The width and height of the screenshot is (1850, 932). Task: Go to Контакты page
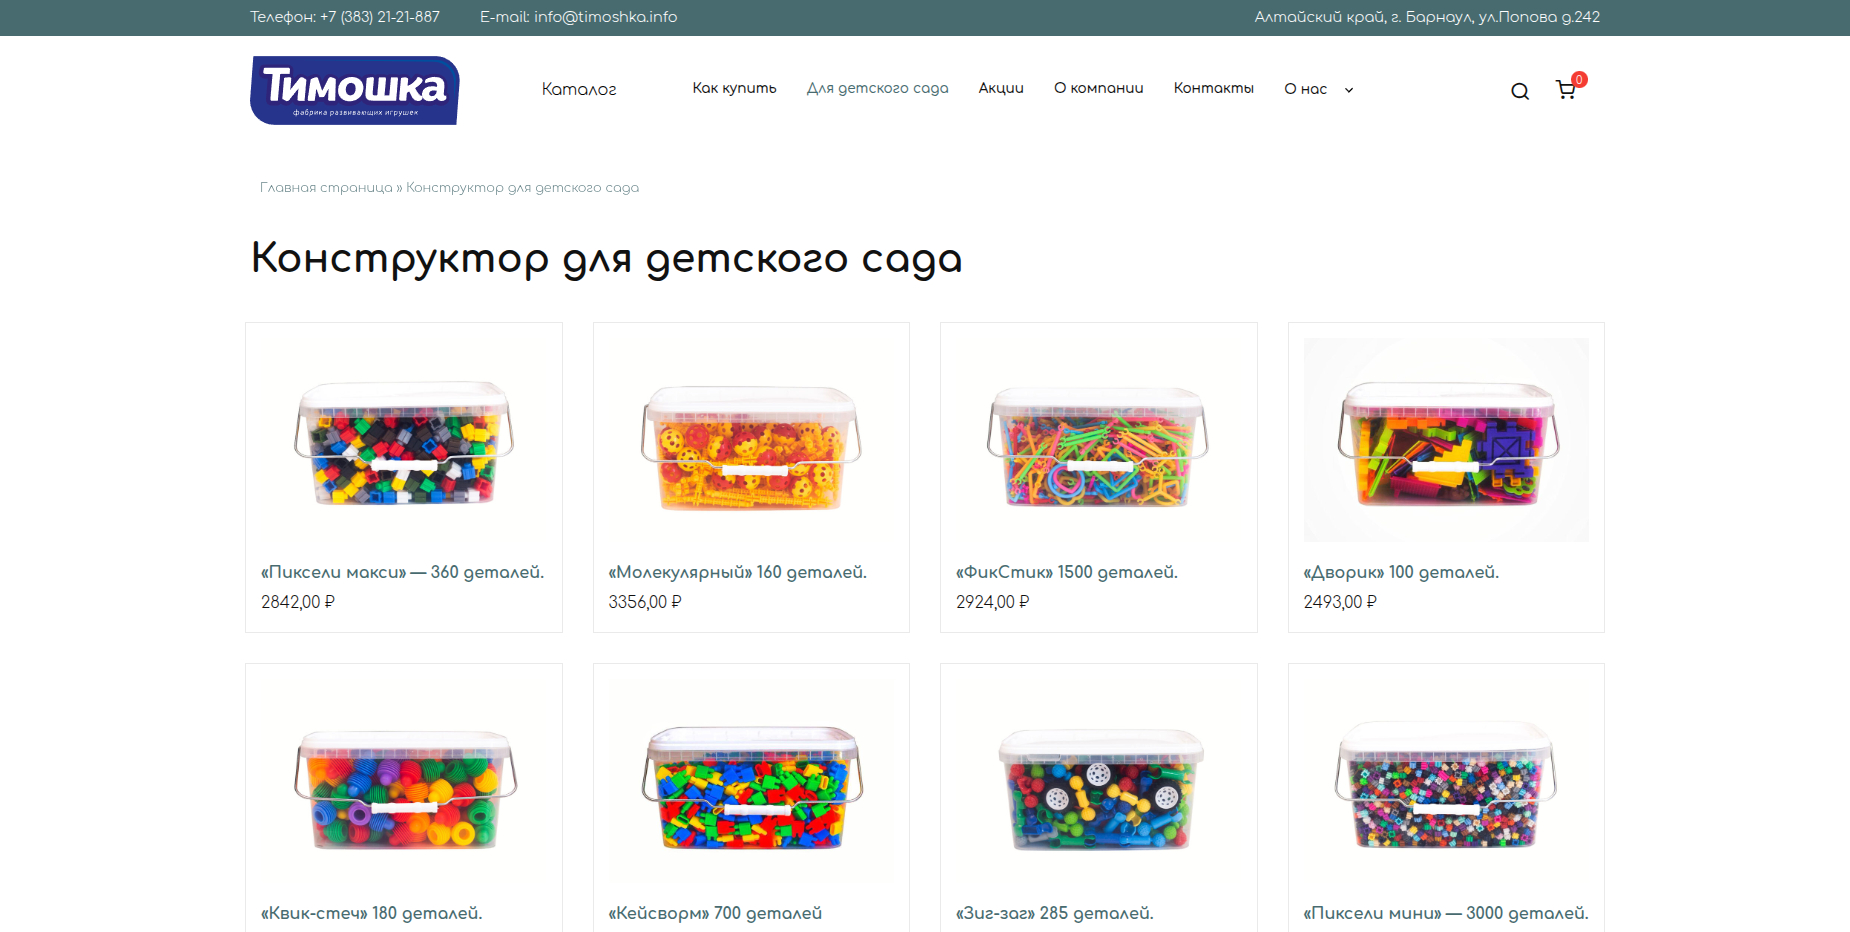1213,88
